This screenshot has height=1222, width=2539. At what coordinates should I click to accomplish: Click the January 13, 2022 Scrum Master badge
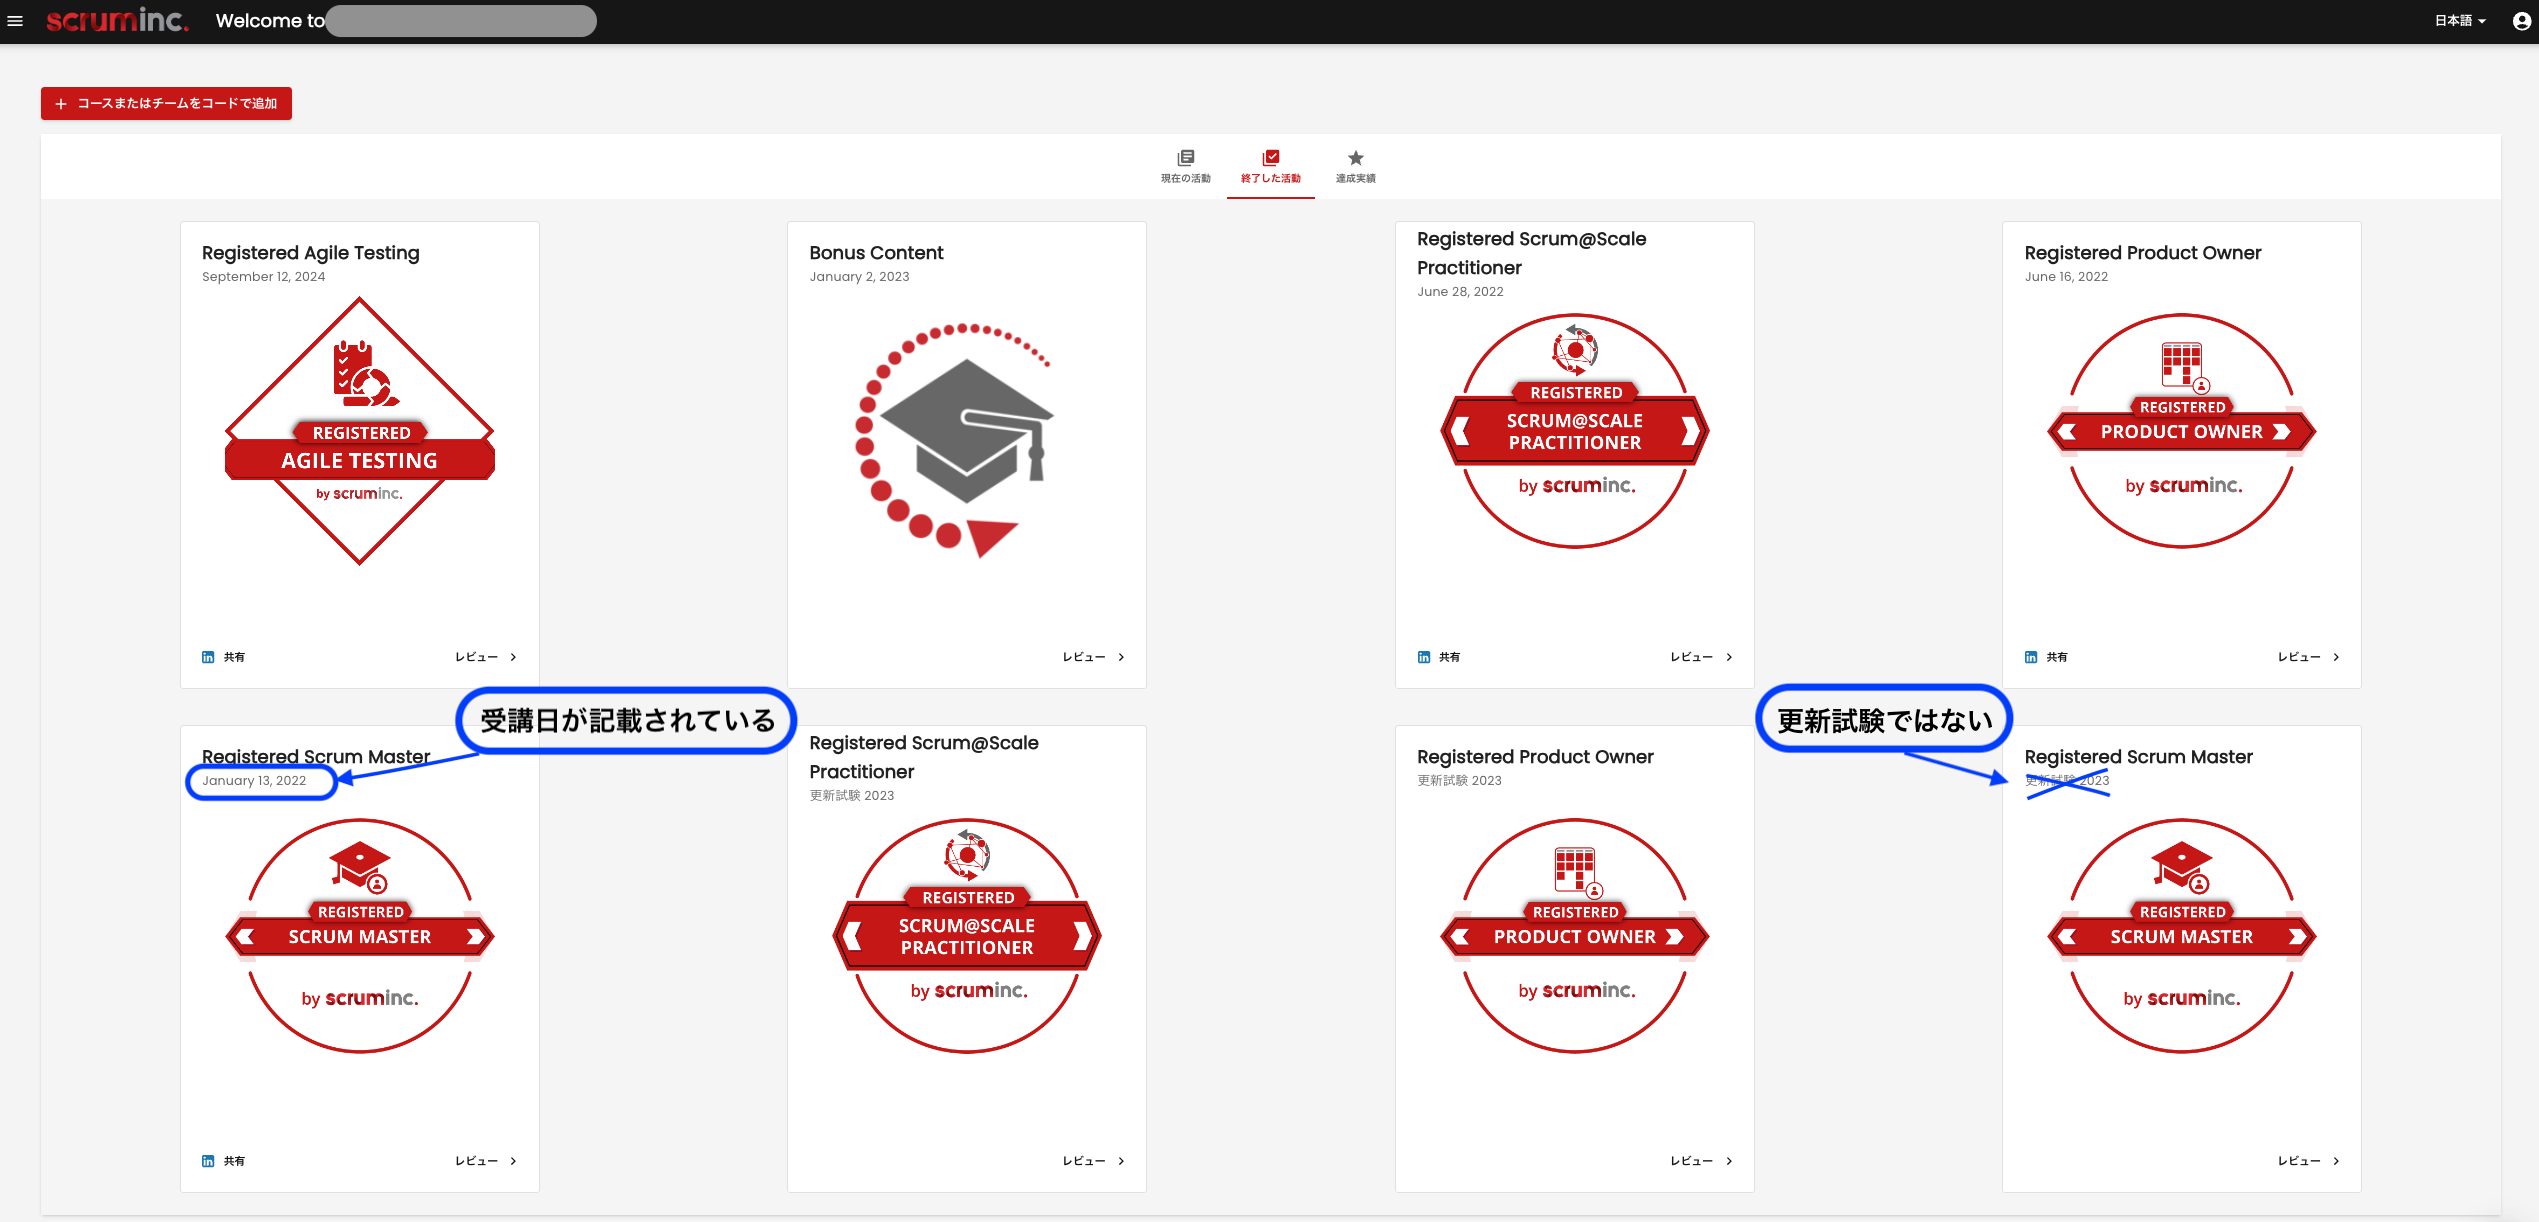tap(360, 936)
